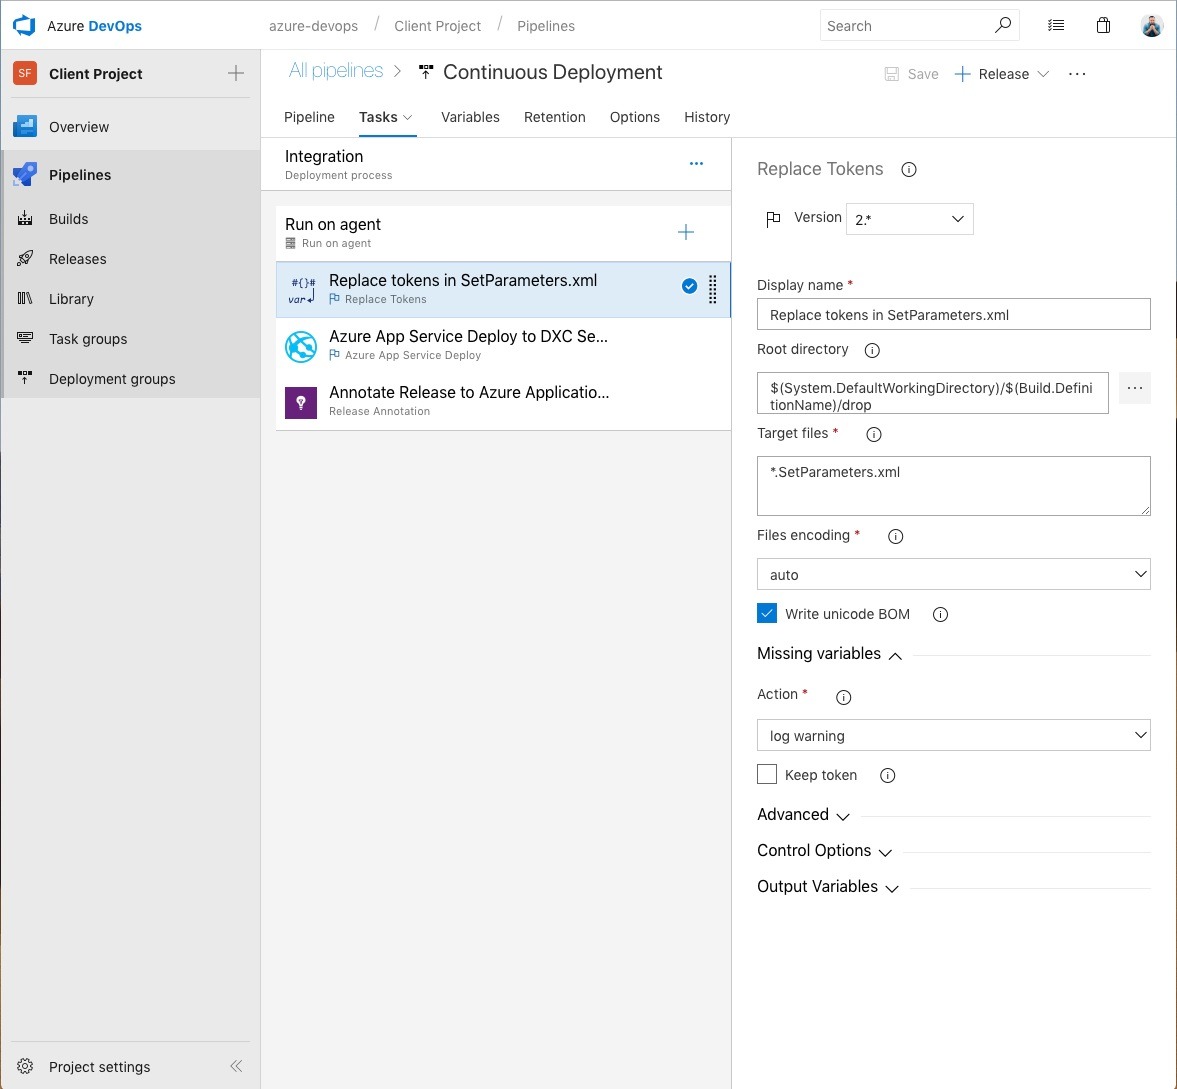
Task: Go to All pipelines link
Action: click(336, 71)
